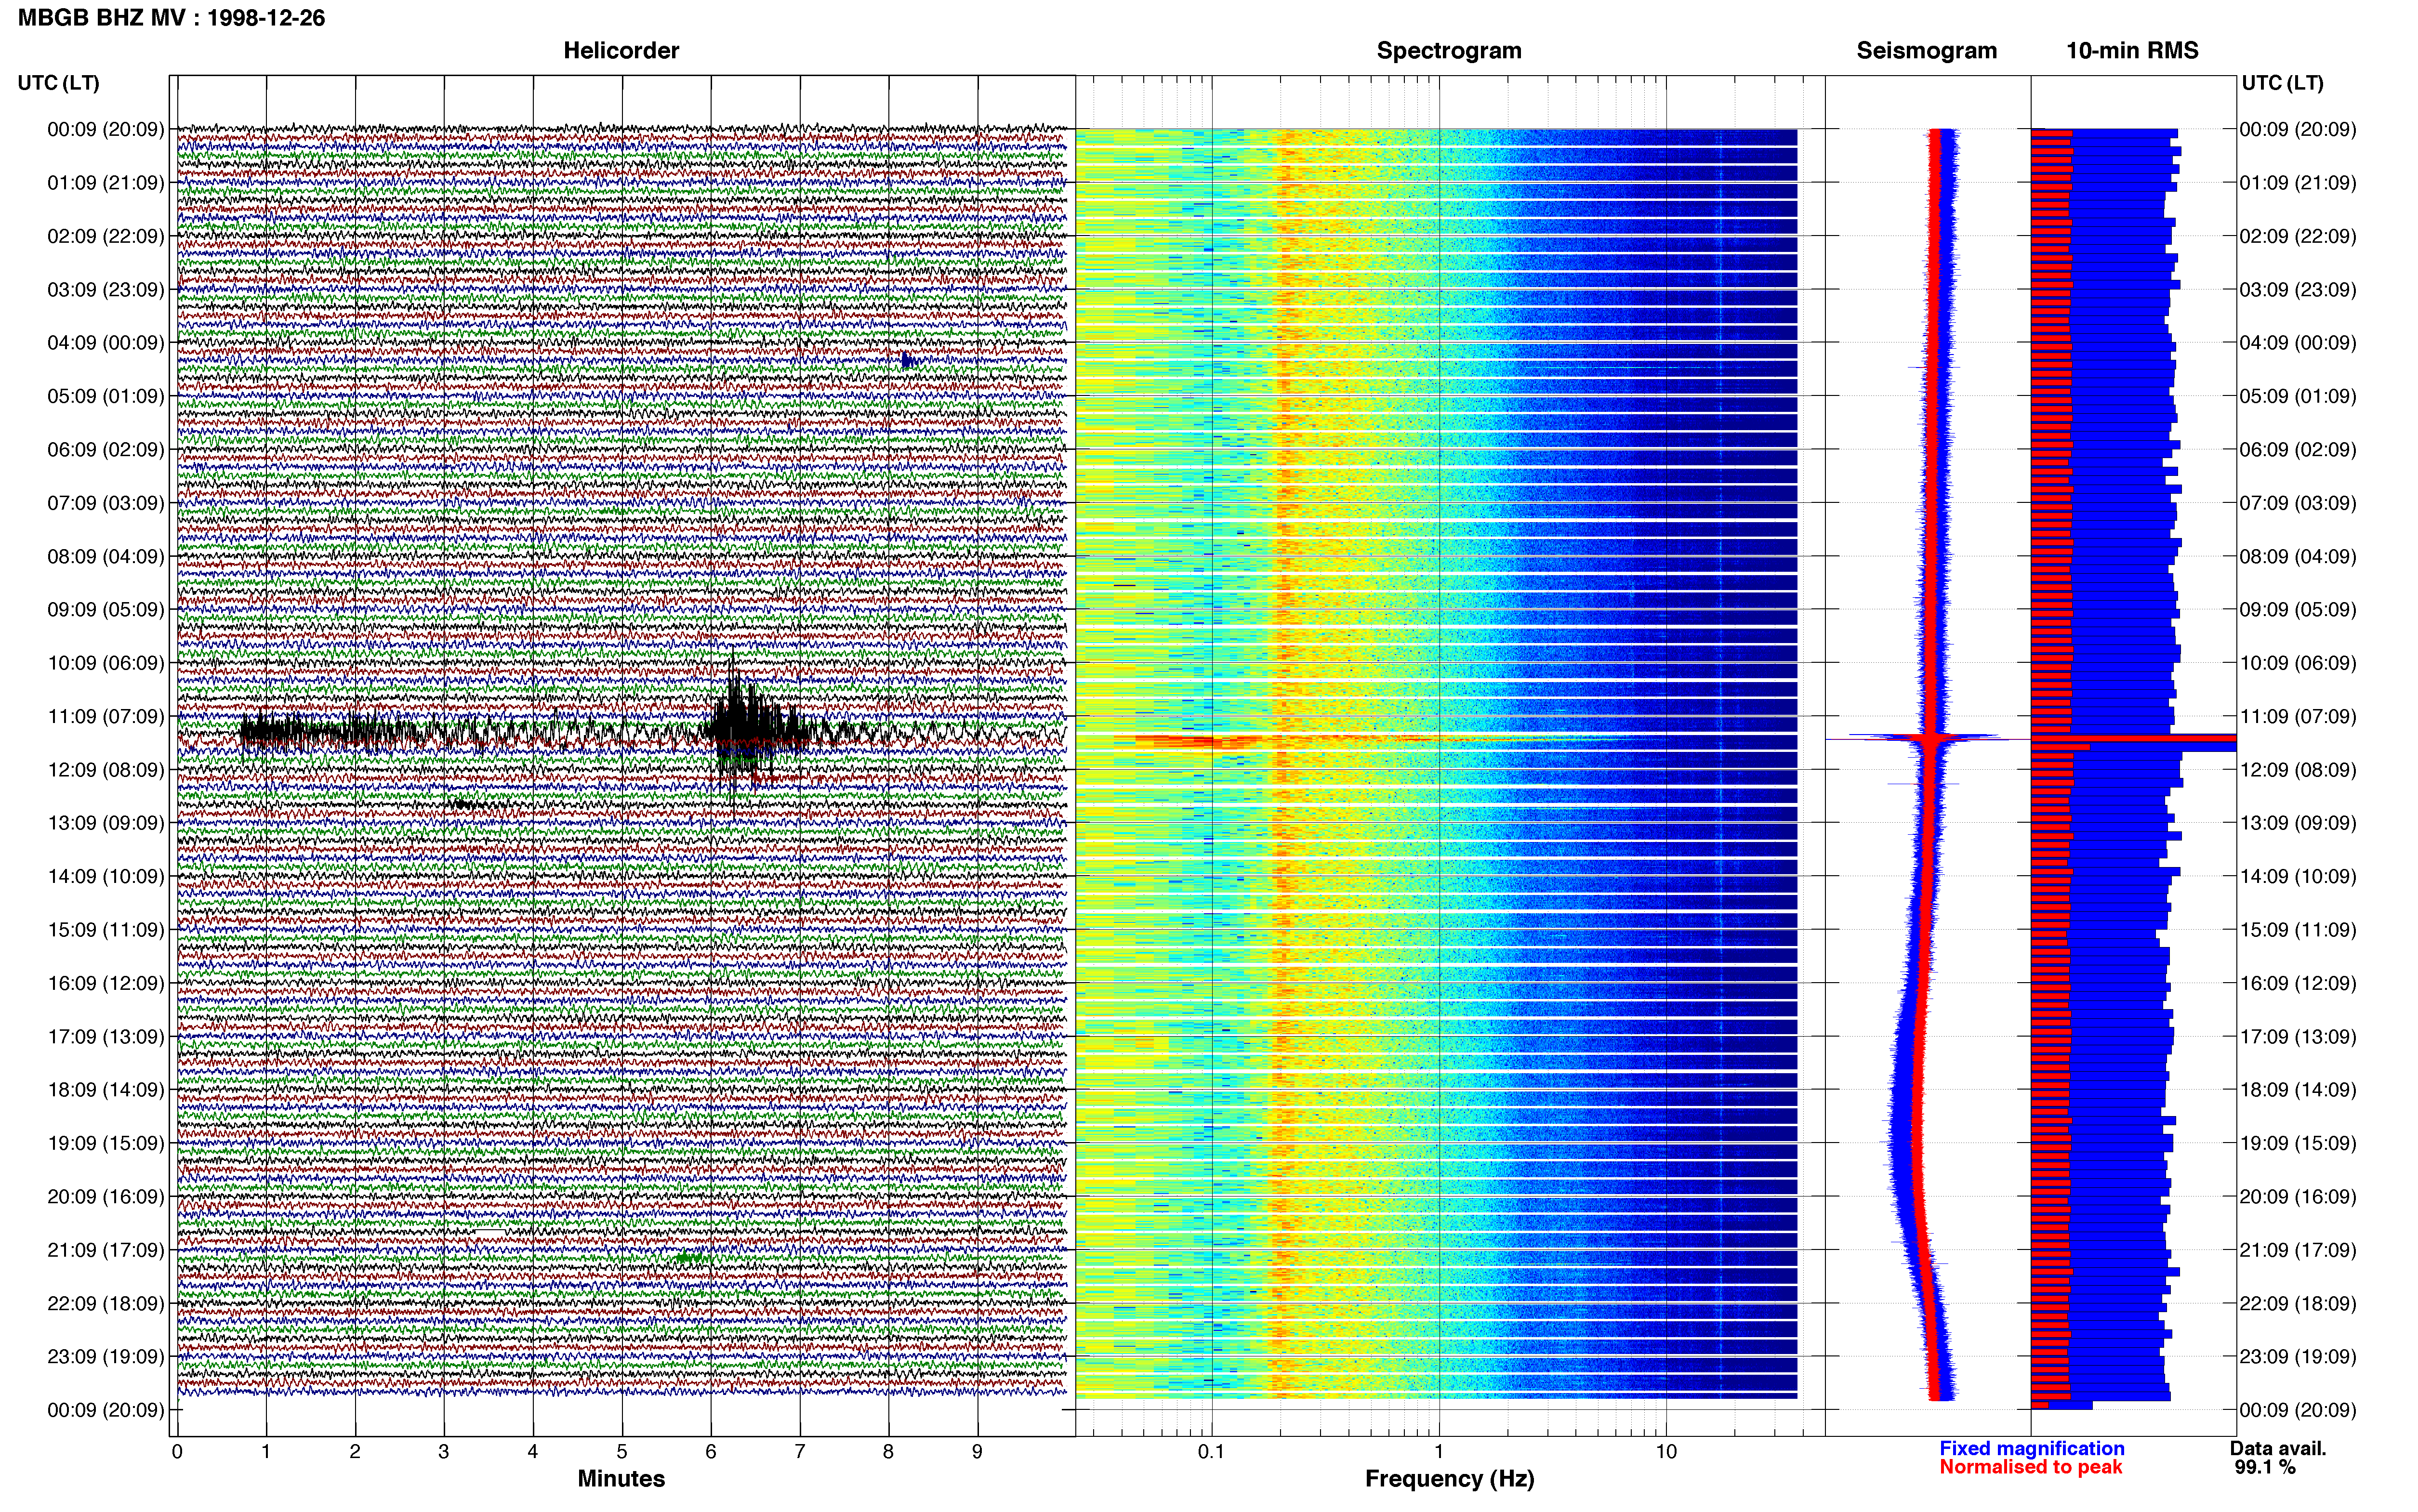Click the seismogram spike at 11:39
The height and width of the screenshot is (1512, 2418).
[1930, 738]
